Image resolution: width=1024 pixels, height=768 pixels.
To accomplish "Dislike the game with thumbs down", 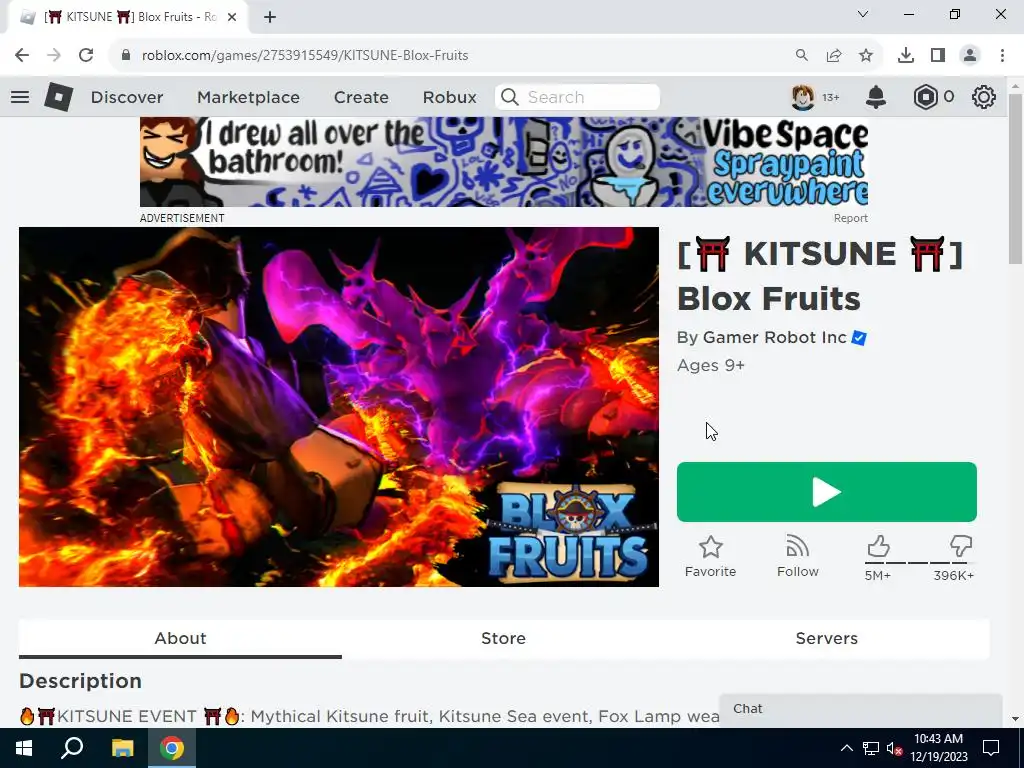I will click(961, 546).
